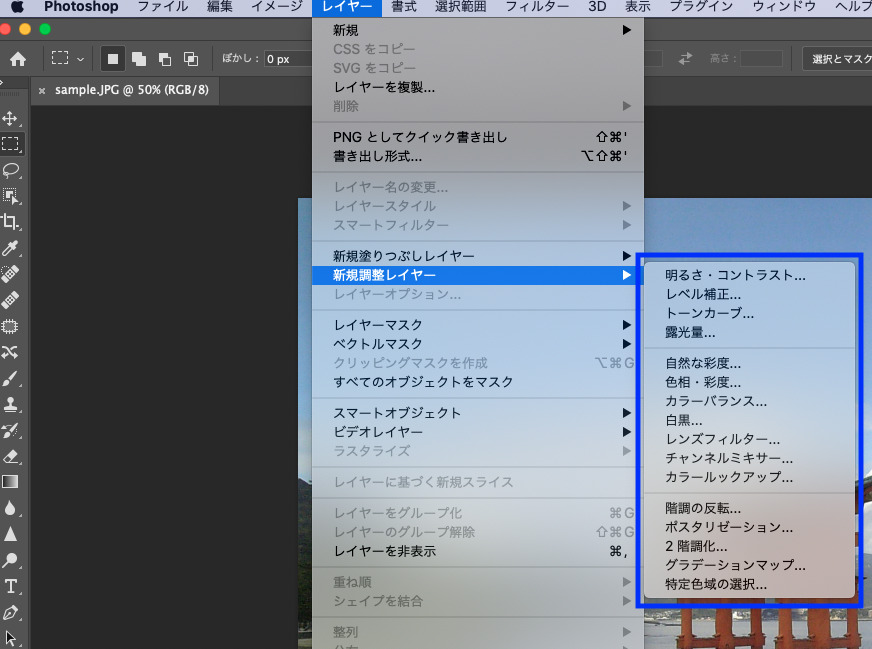872x649 pixels.
Task: Select the Brush tool
Action: pos(10,379)
